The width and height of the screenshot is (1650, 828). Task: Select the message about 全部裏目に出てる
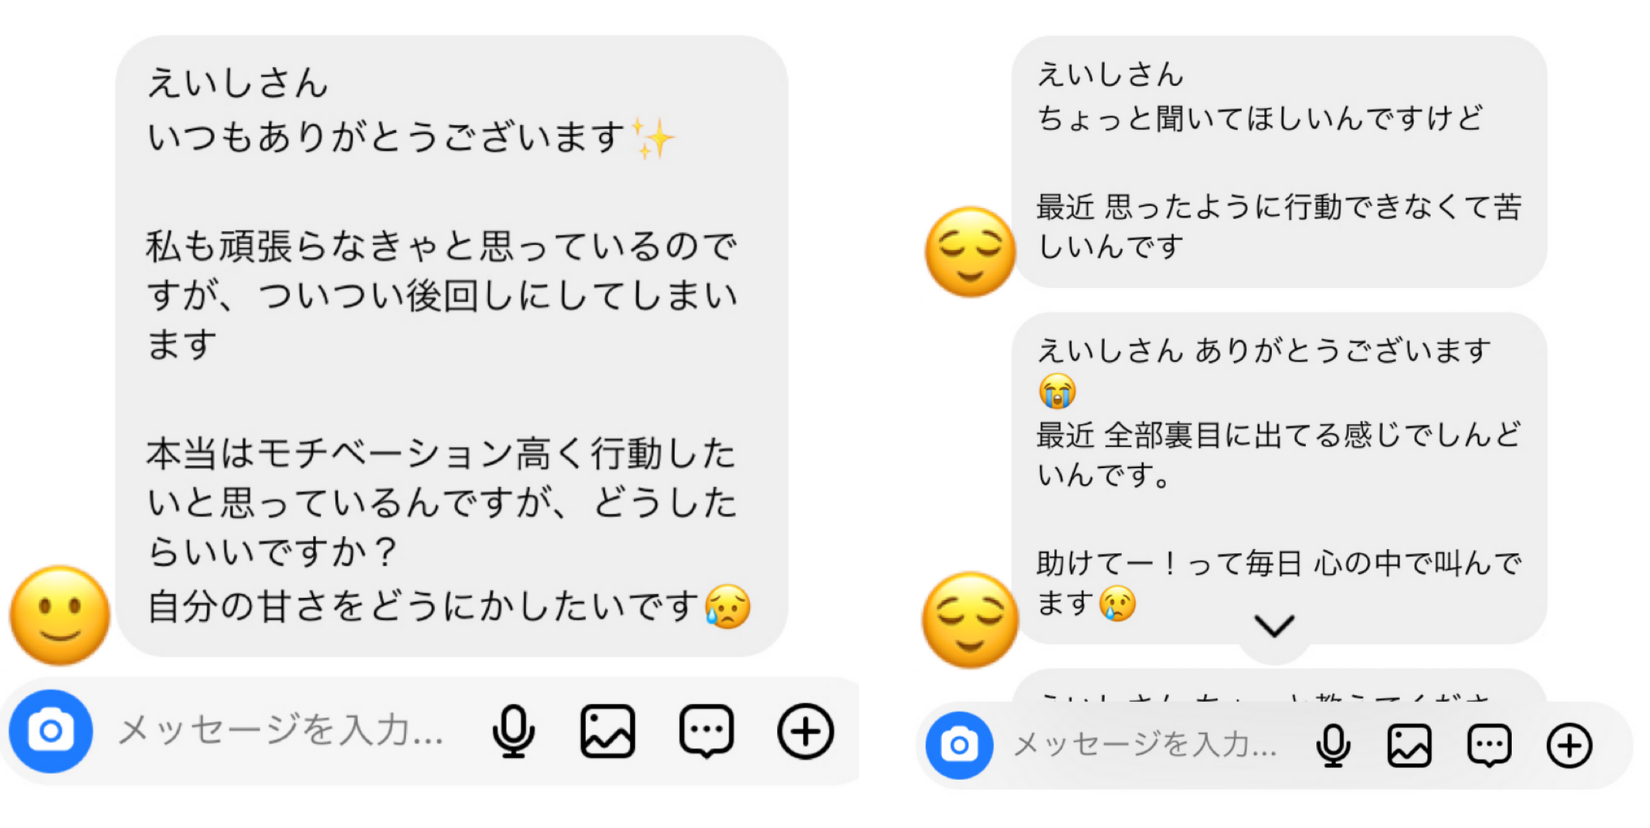pos(1279,478)
